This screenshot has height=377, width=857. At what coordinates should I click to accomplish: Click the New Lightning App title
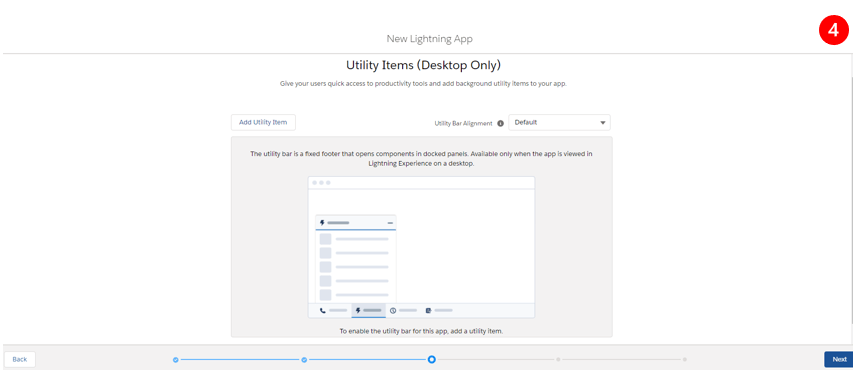(x=429, y=39)
